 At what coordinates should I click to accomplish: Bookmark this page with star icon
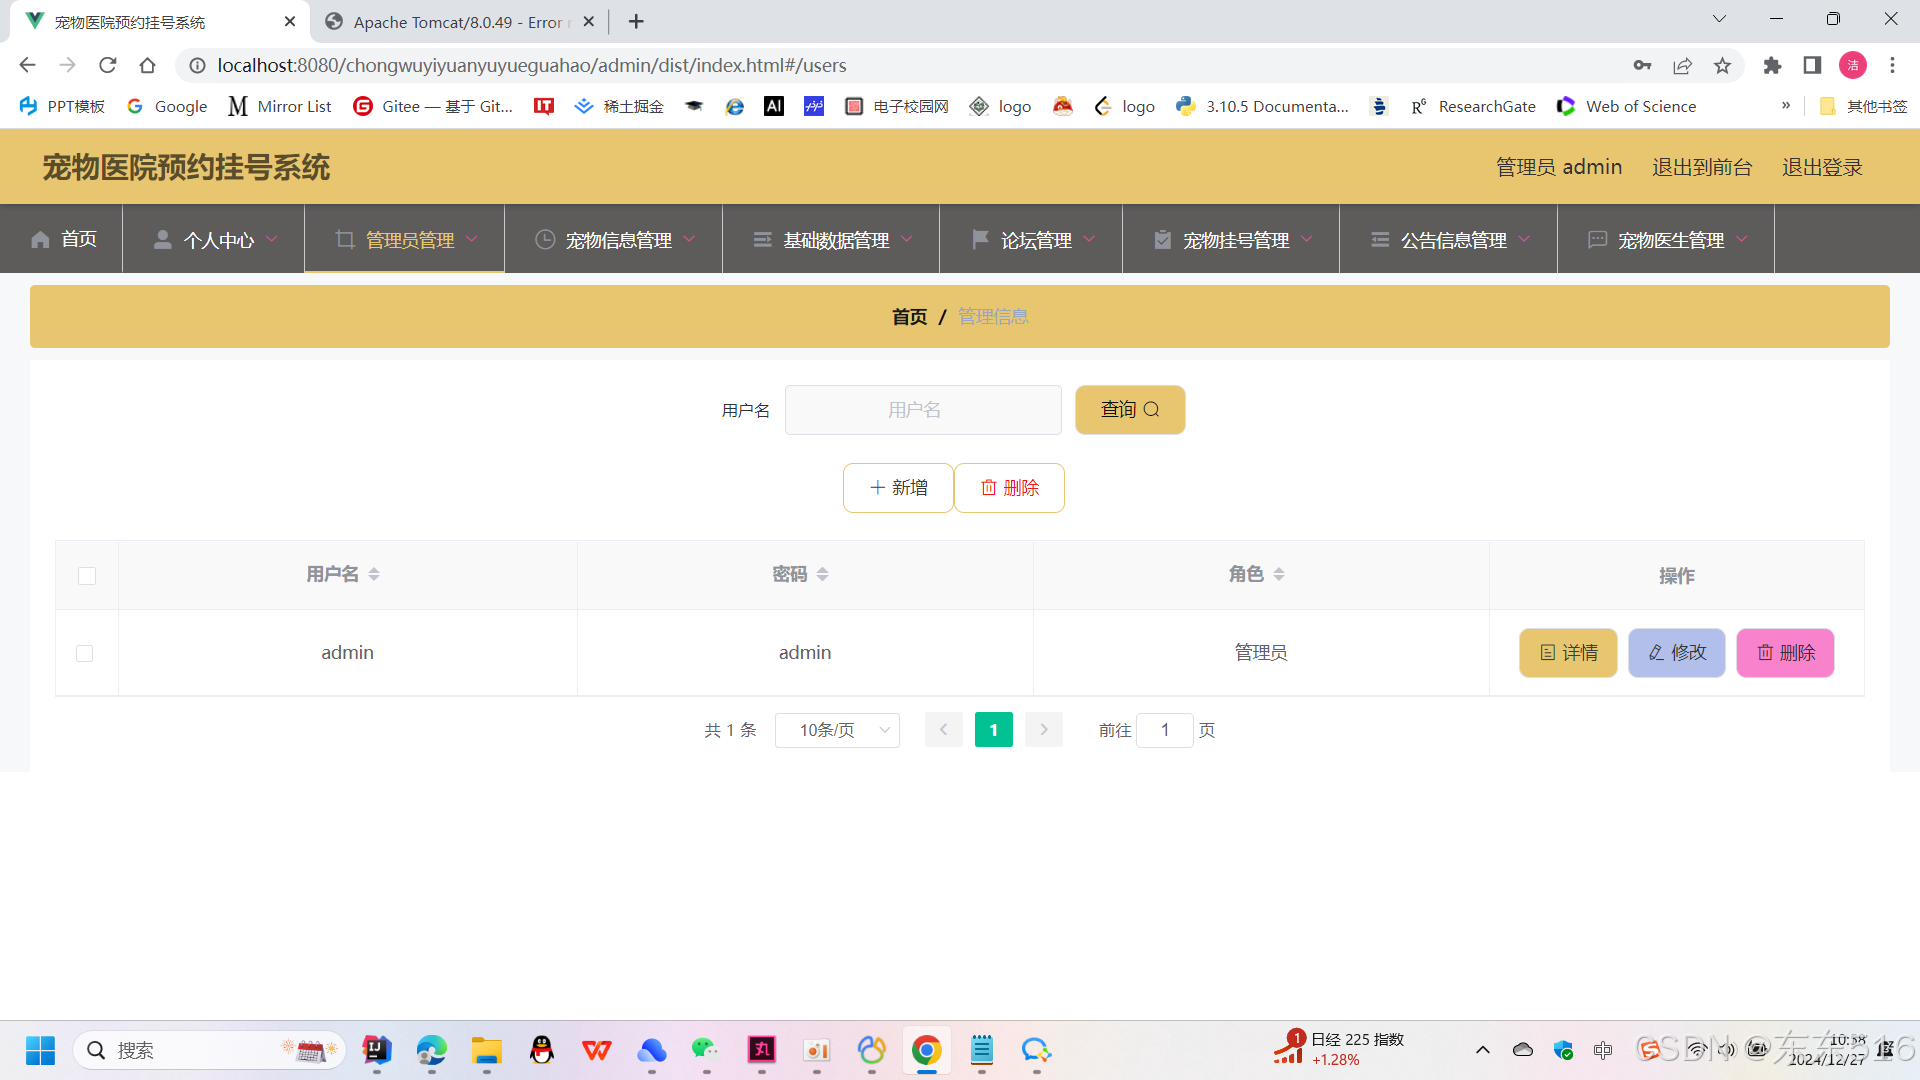click(1722, 66)
